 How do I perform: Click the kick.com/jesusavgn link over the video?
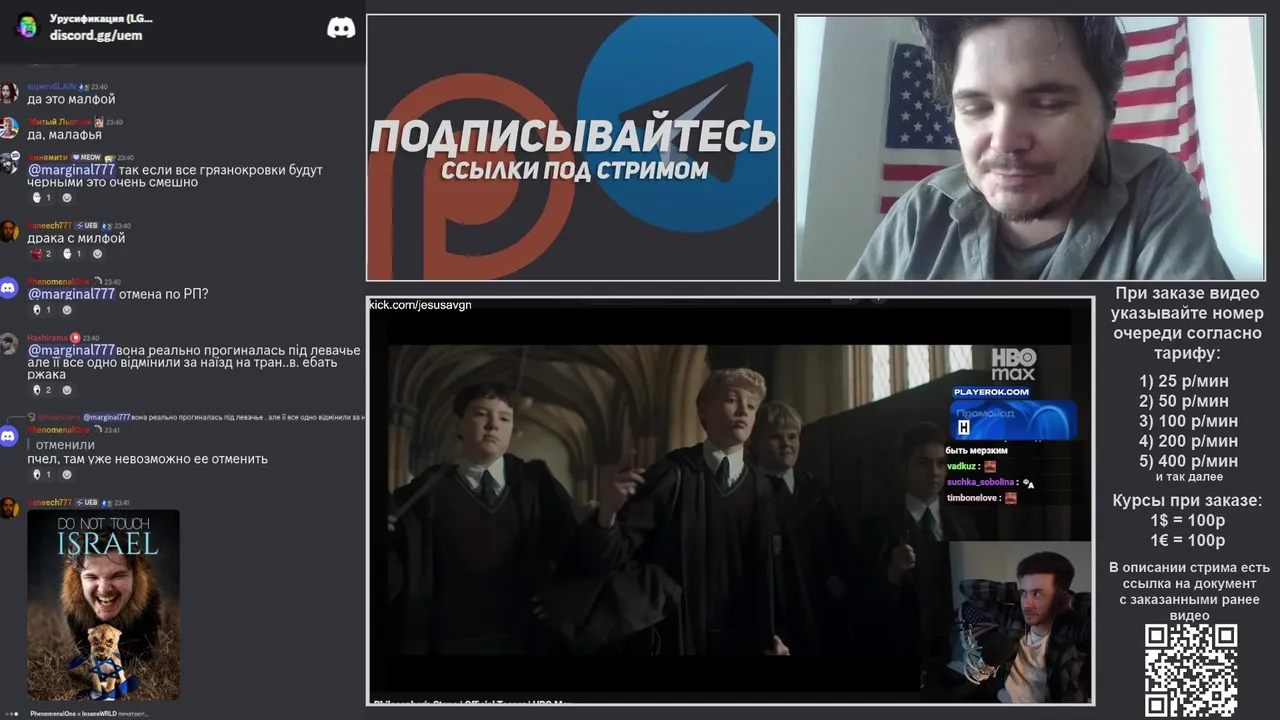coord(420,305)
